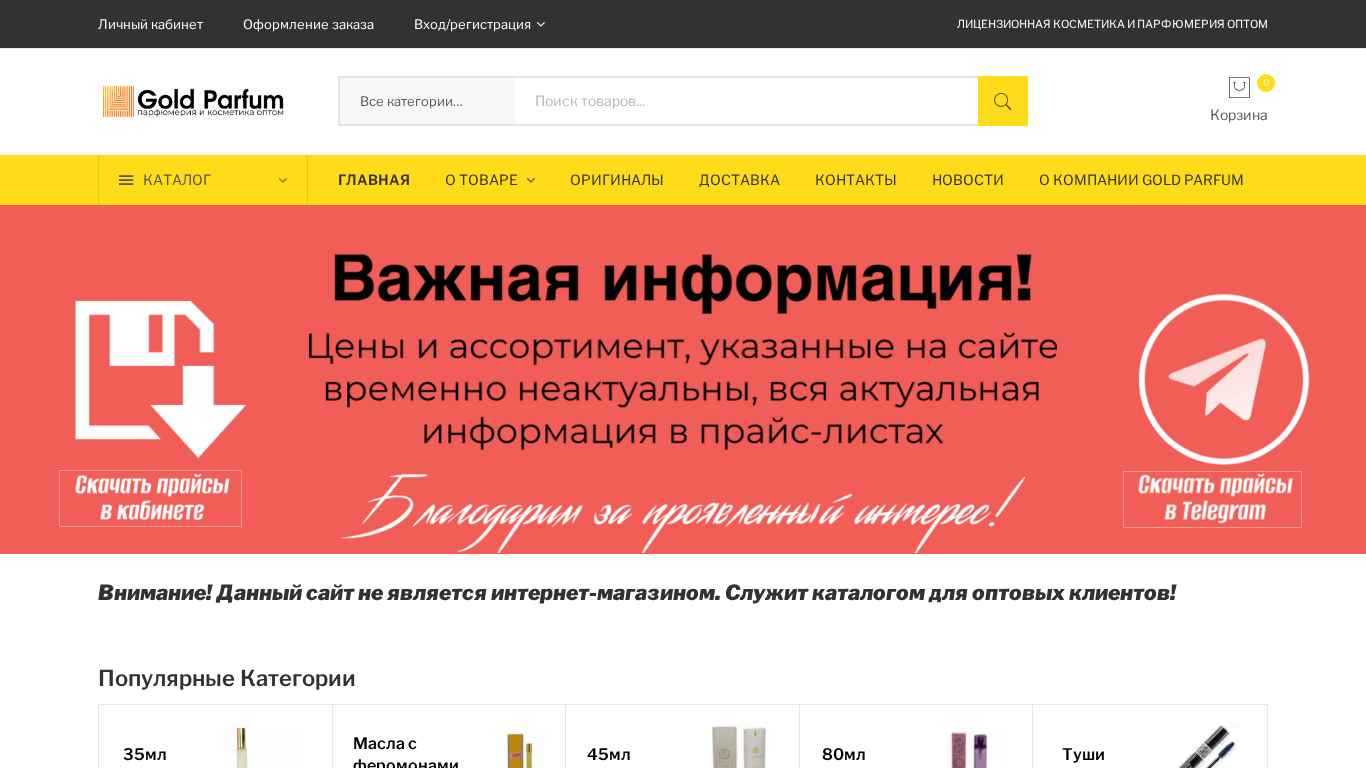Open the Все категории selector
The image size is (1366, 768).
point(427,101)
